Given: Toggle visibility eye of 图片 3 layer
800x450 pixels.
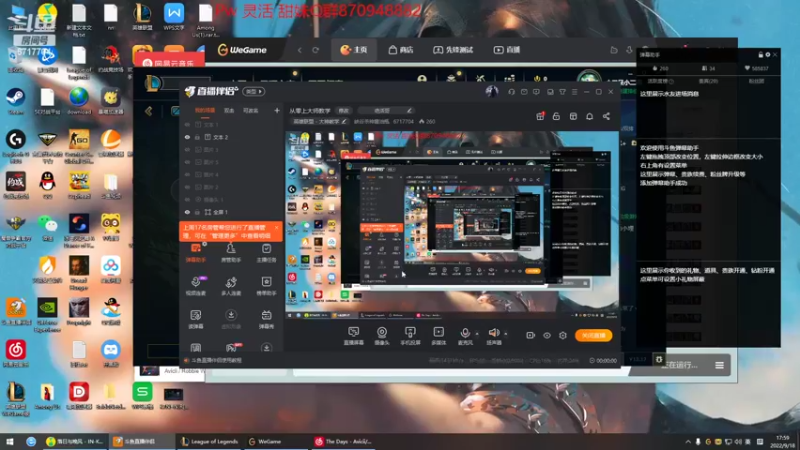Looking at the screenshot, I should click(x=187, y=149).
